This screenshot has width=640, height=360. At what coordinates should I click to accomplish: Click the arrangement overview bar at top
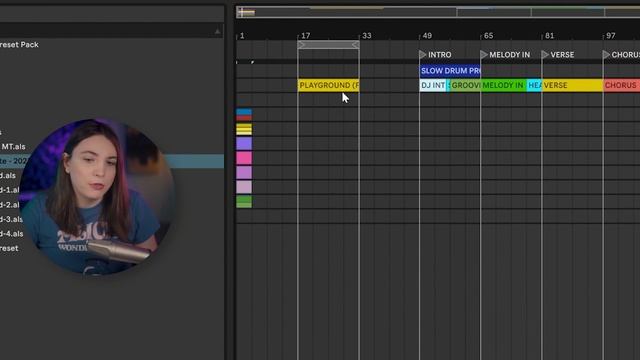438,12
